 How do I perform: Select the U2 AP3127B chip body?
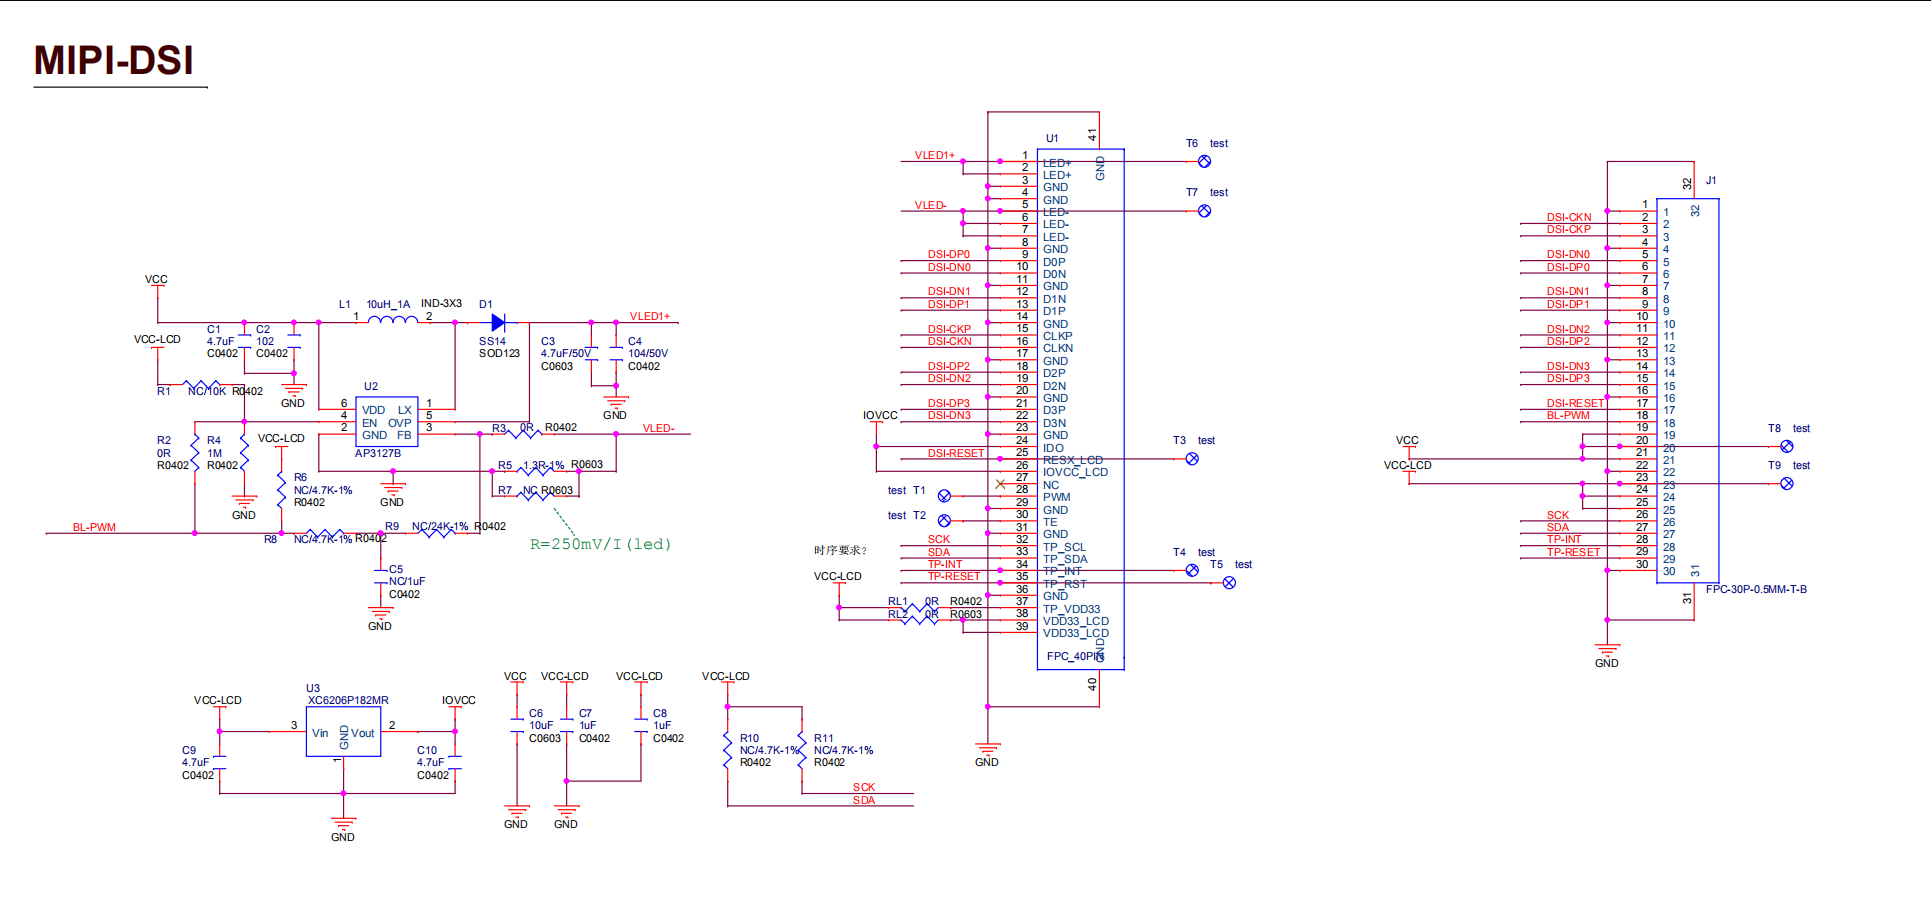387,422
